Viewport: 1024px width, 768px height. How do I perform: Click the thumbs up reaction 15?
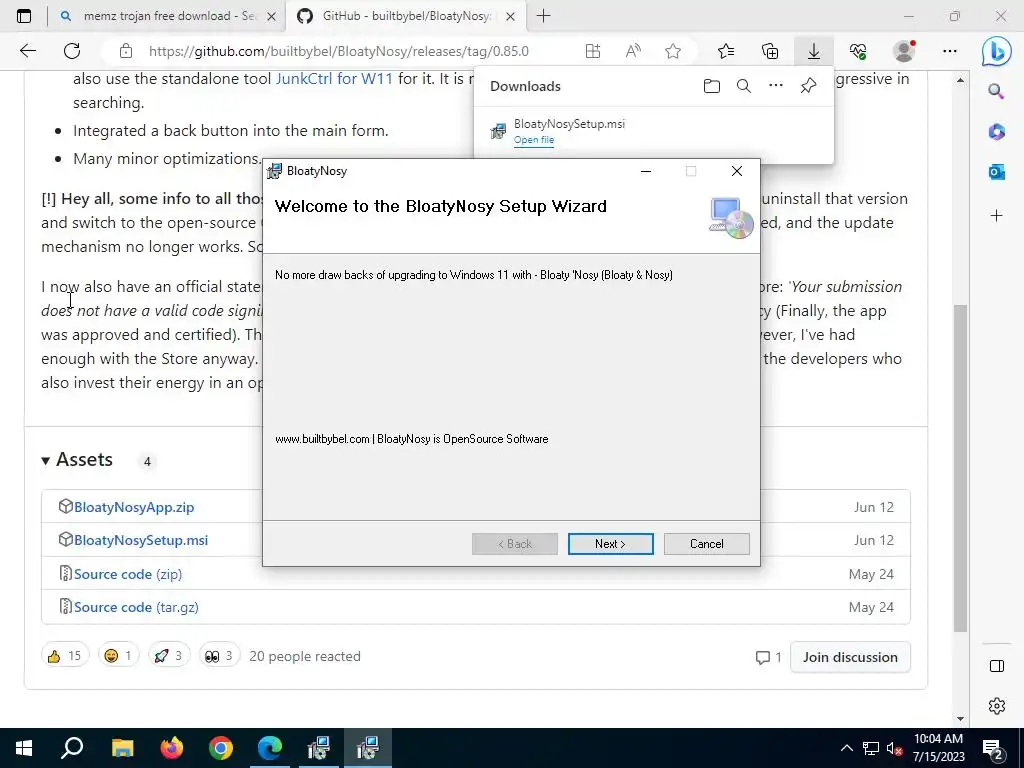click(65, 656)
